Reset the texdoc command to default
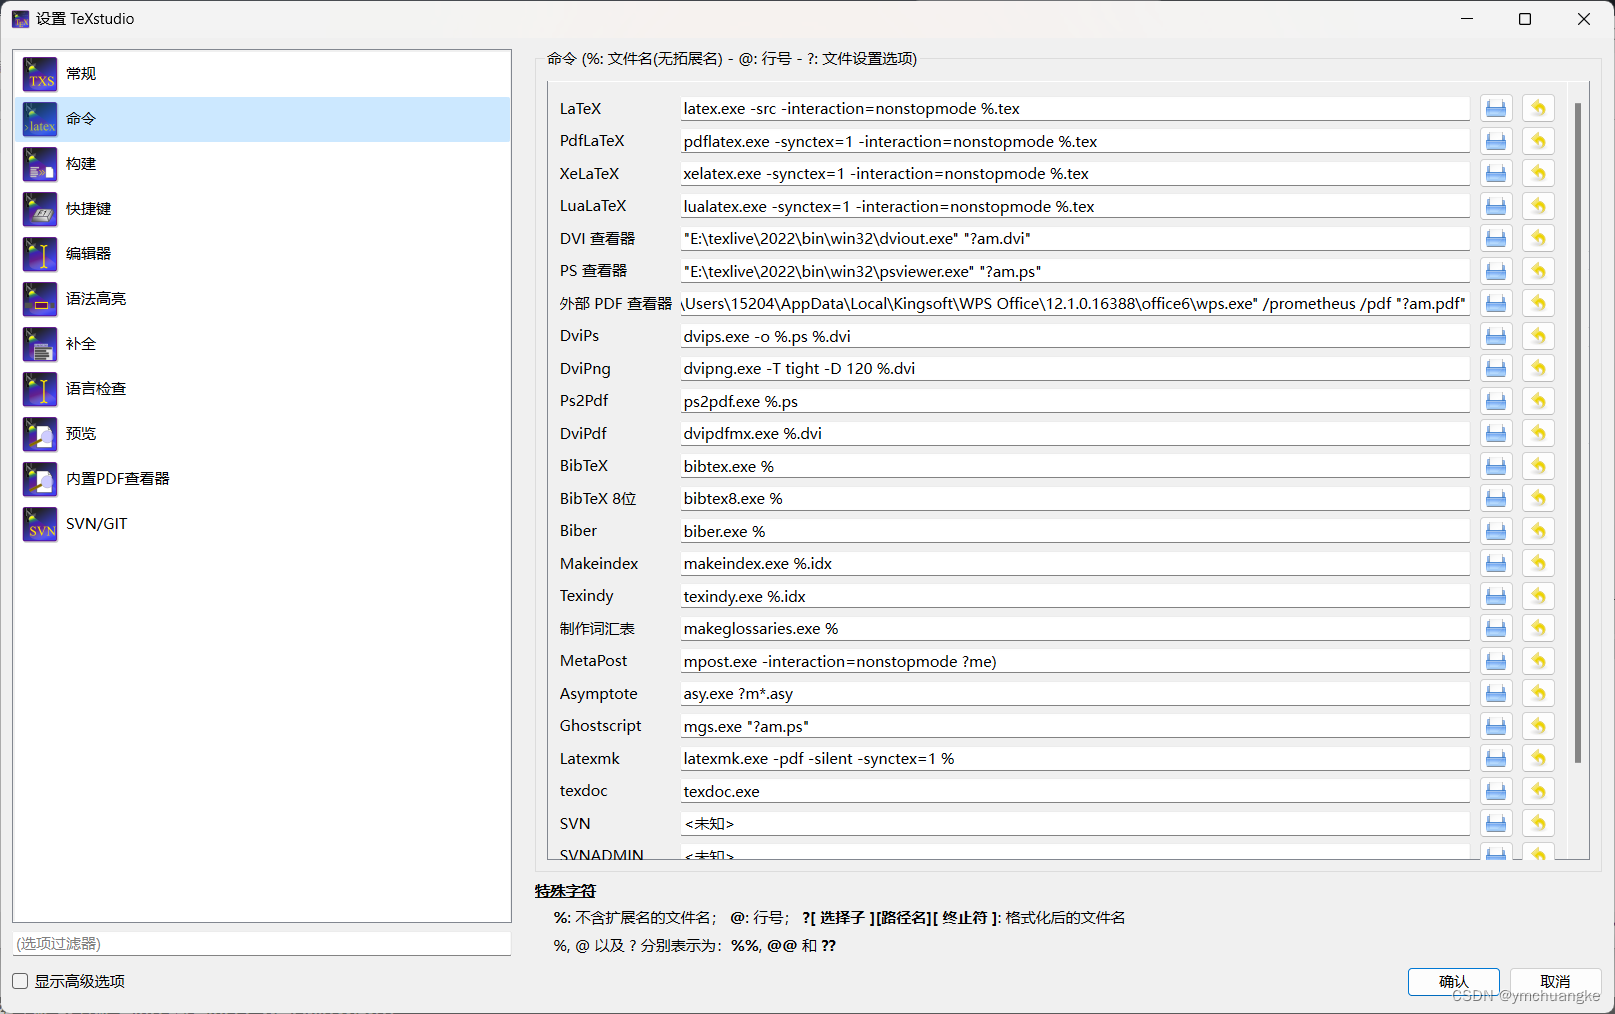 pyautogui.click(x=1538, y=791)
